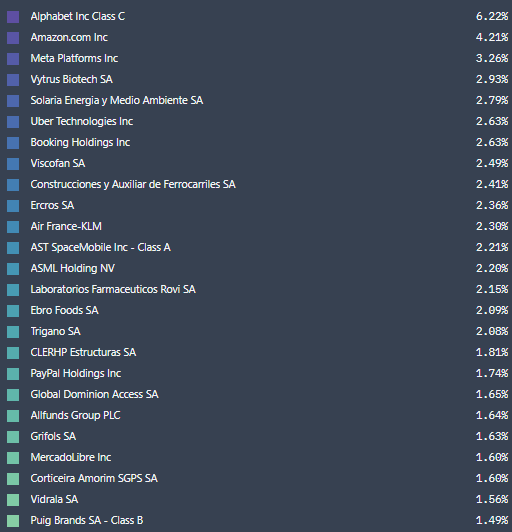Select the swatch next to Vytrus Biotech SA
The image size is (512, 532).
(13, 80)
